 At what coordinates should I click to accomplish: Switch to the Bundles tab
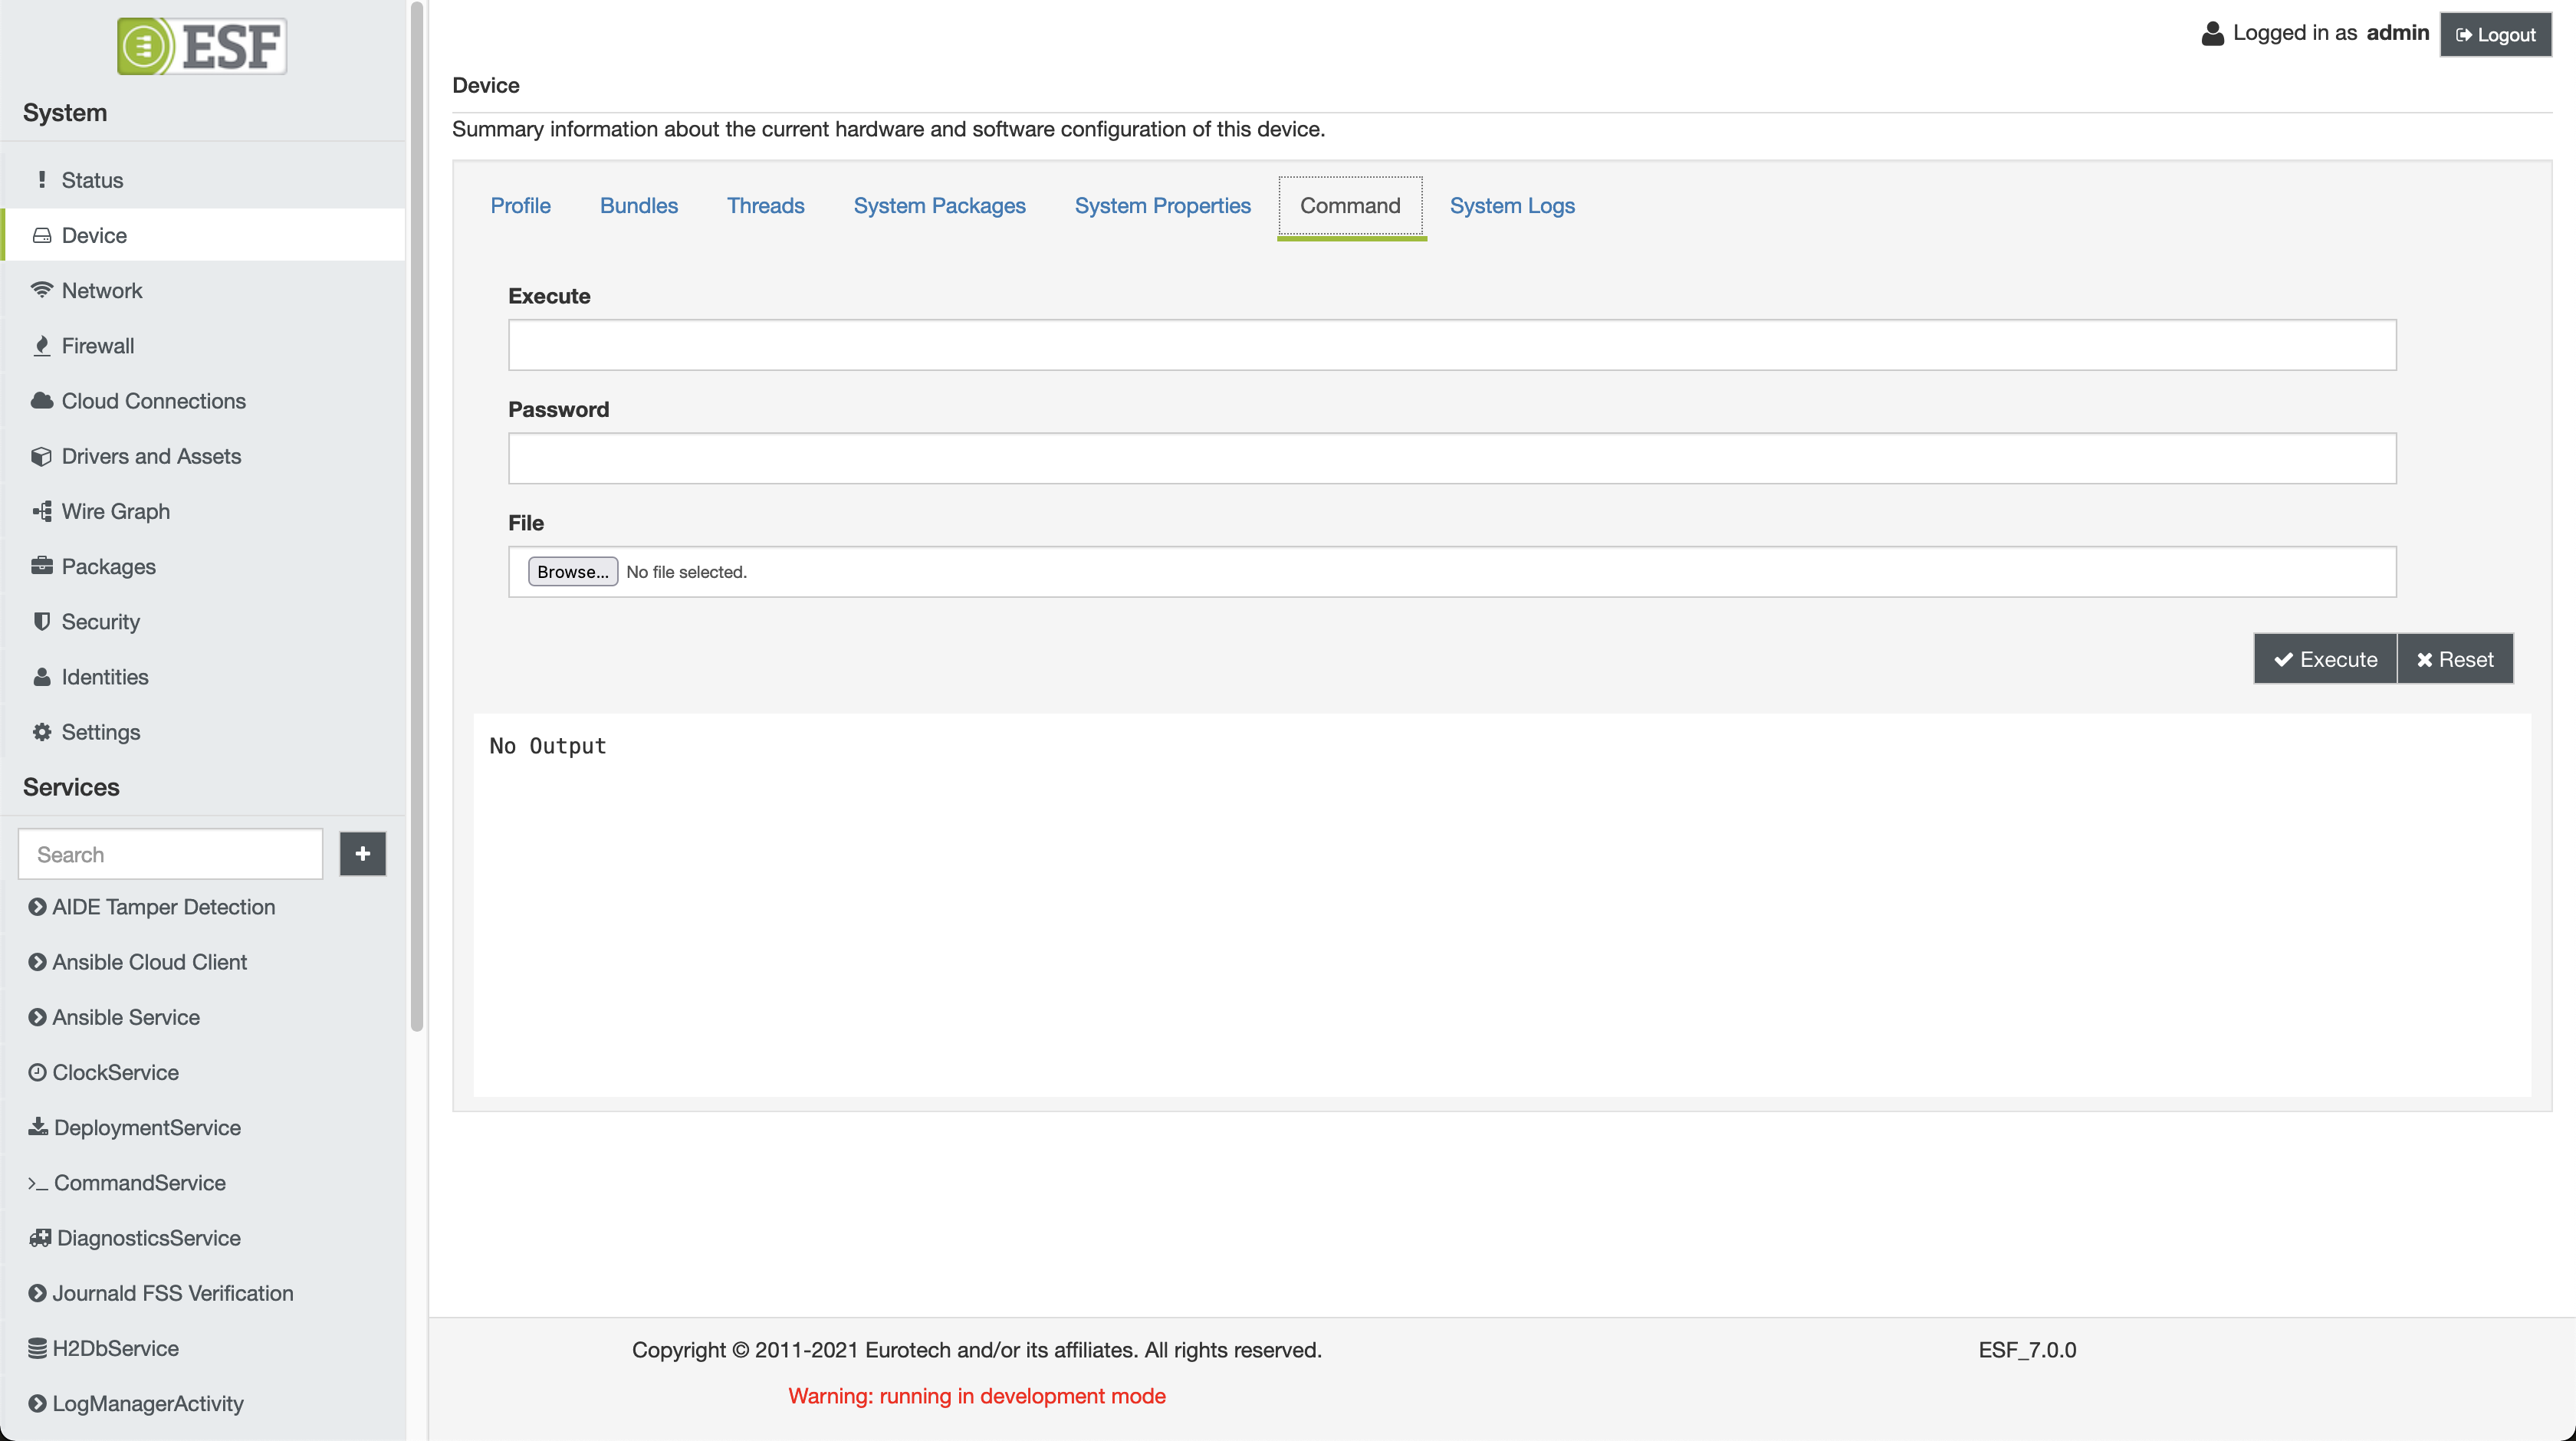click(638, 206)
